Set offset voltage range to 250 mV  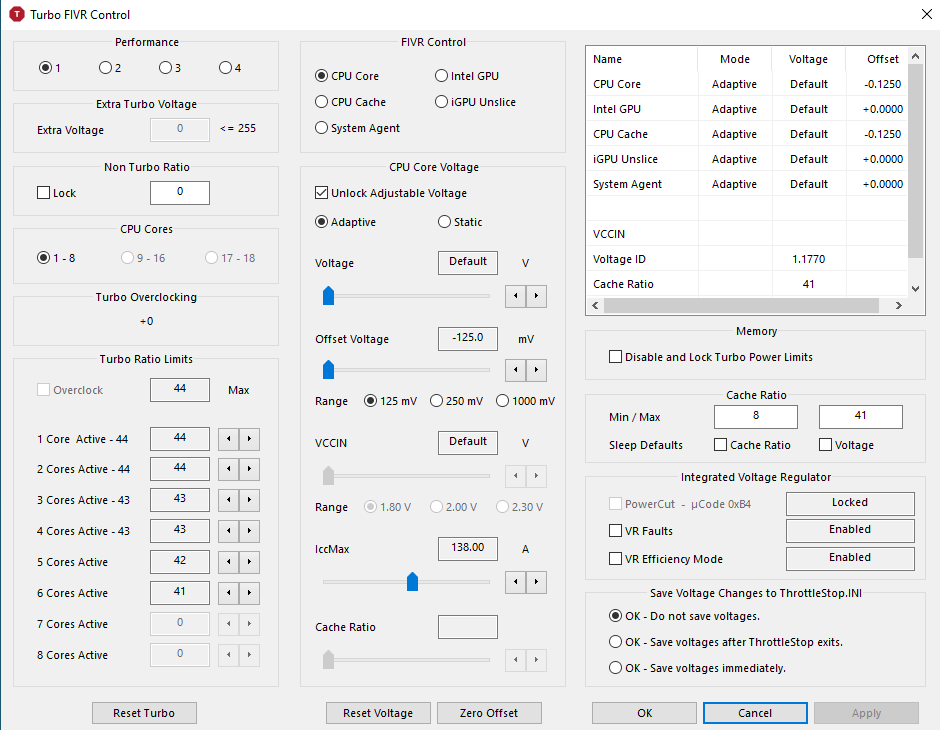click(456, 401)
